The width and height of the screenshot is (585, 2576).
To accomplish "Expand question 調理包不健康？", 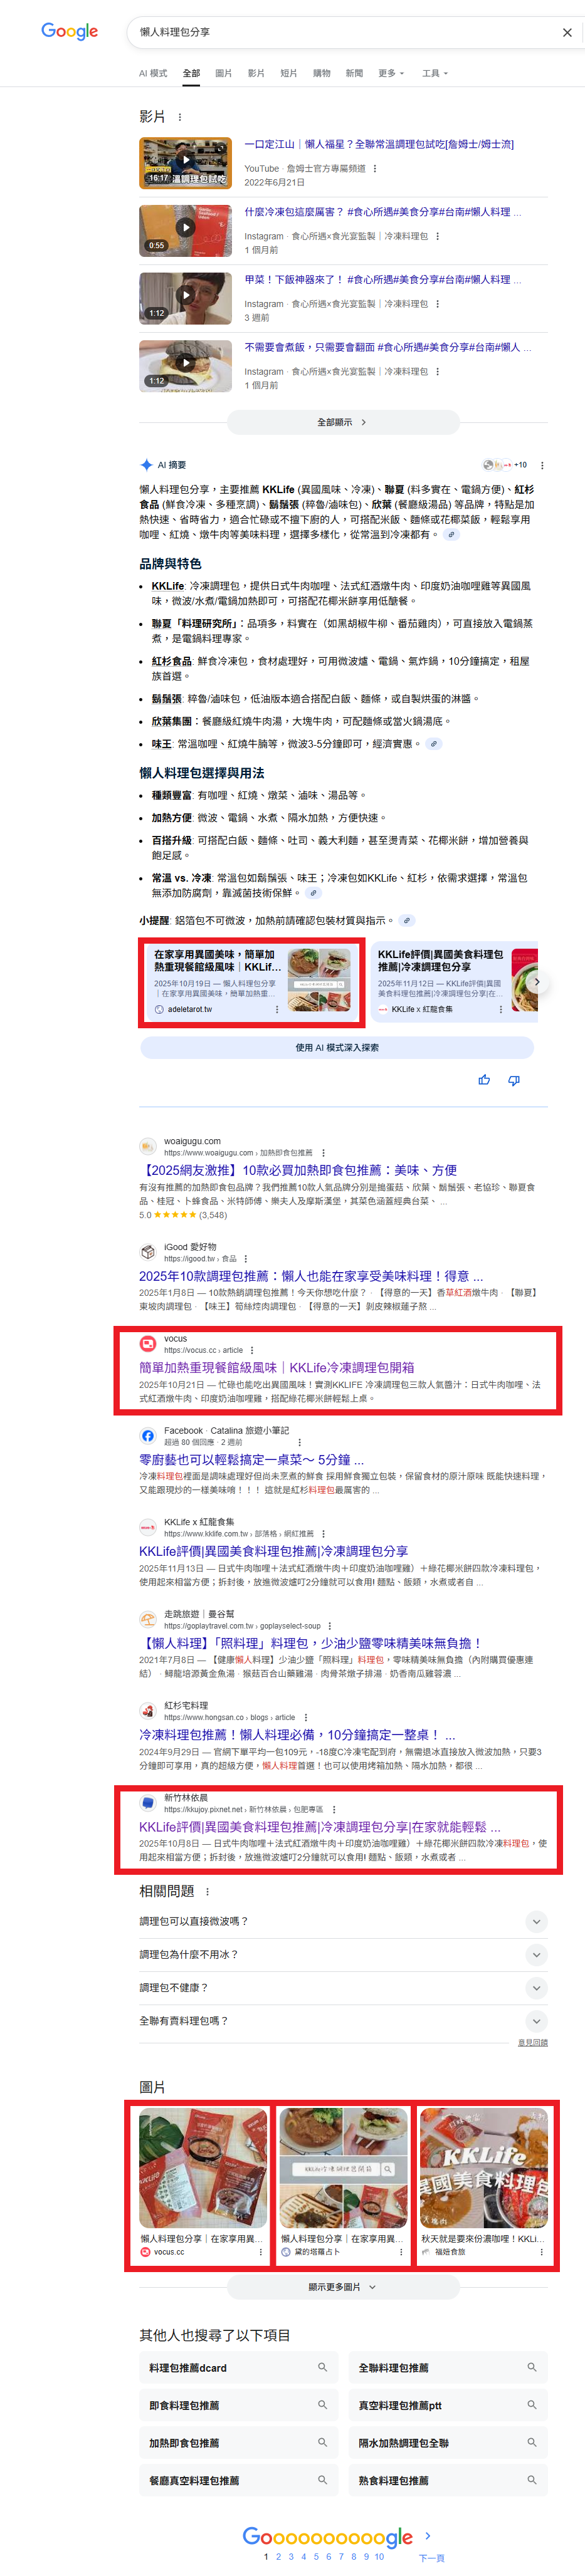I will (x=343, y=1987).
